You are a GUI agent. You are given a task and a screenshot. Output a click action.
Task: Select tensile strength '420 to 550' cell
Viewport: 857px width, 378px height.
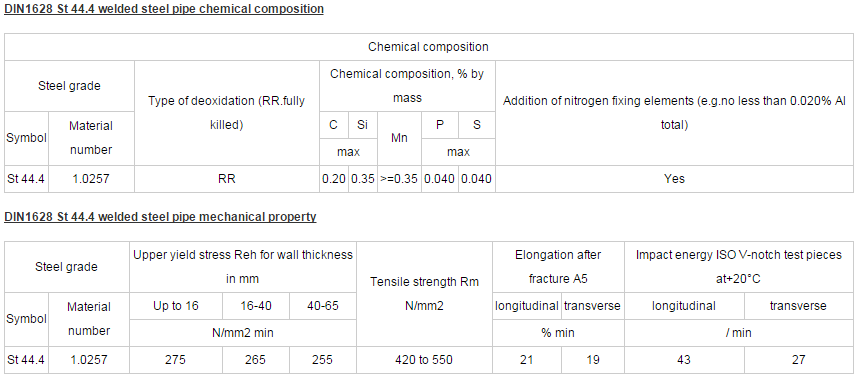point(424,360)
